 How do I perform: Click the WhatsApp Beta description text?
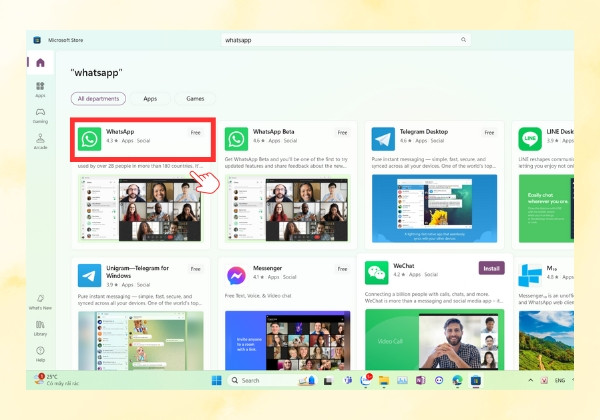click(286, 163)
